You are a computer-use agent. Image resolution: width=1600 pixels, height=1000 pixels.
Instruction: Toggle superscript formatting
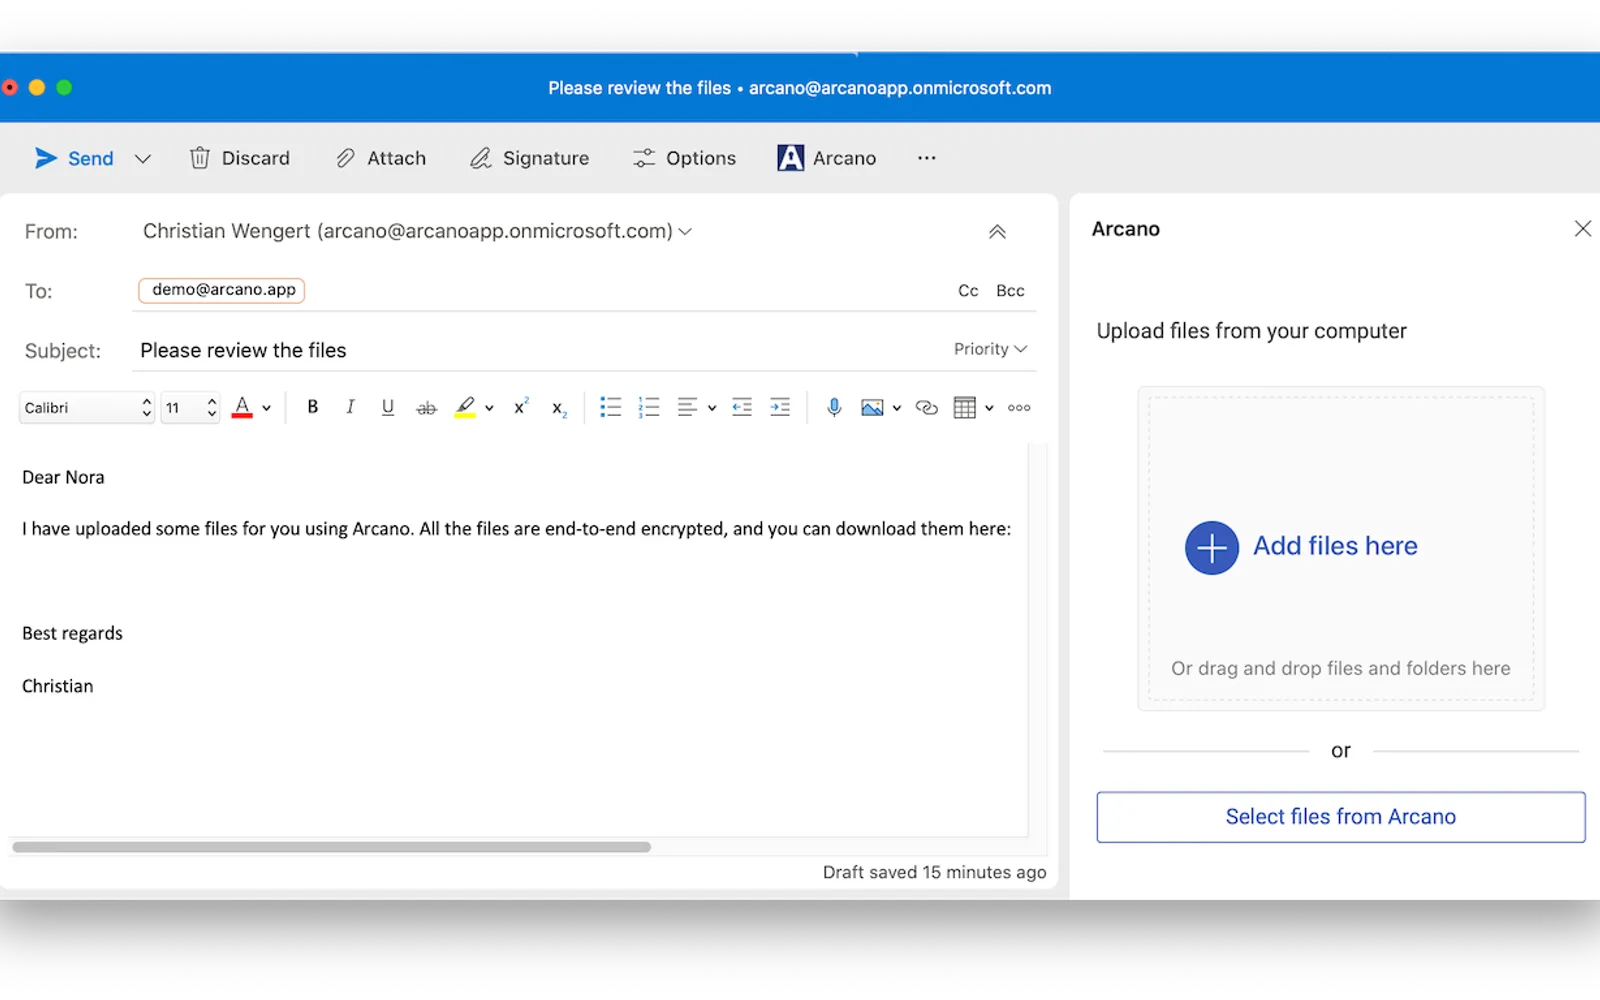coord(521,407)
